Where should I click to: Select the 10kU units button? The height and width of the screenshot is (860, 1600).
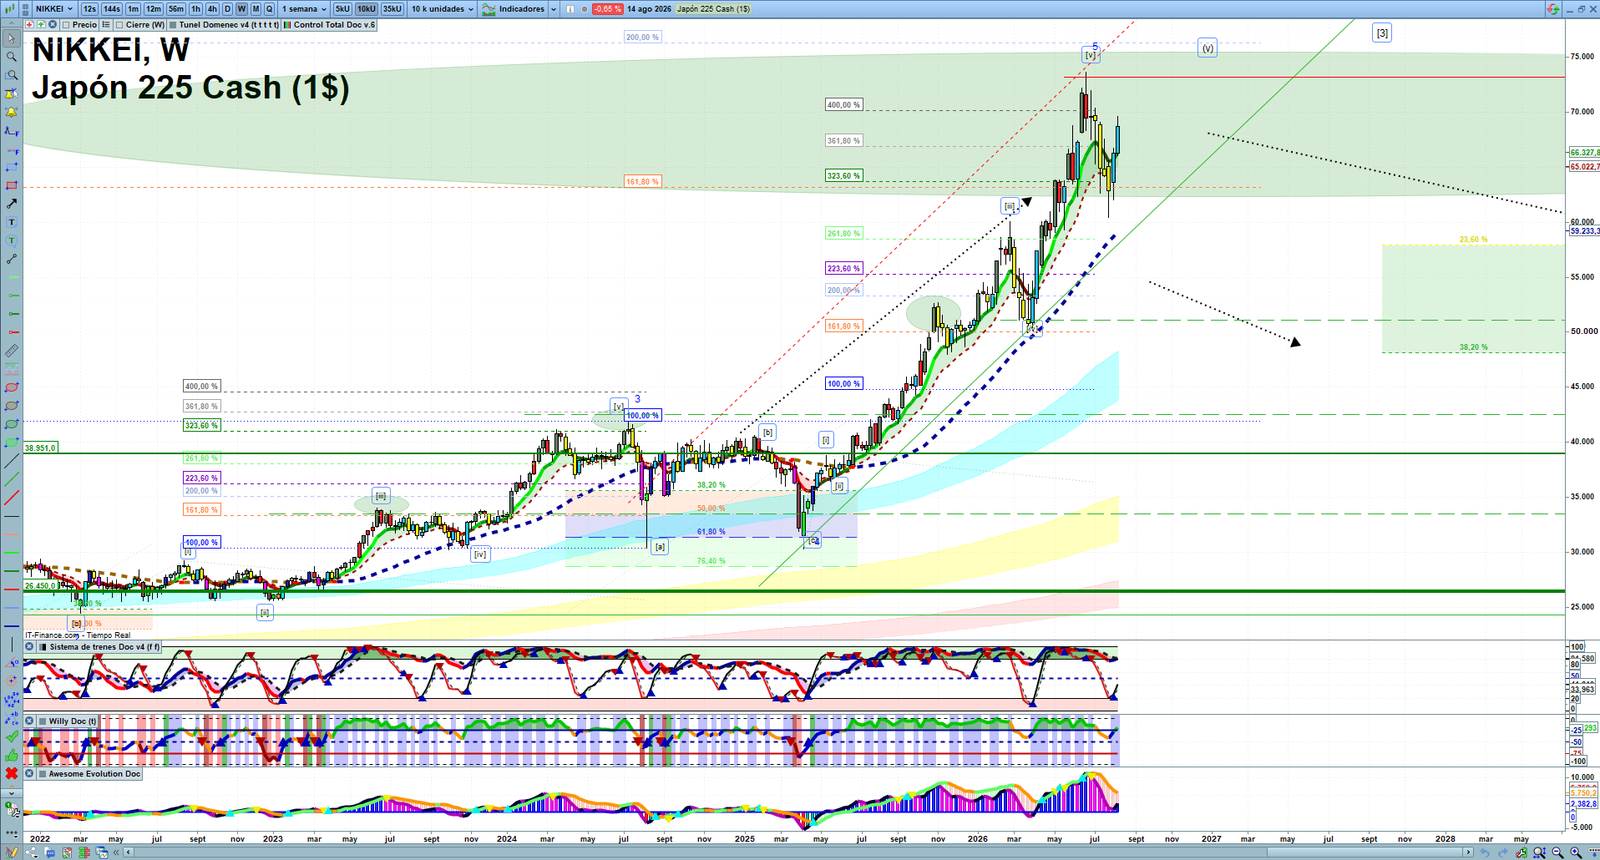(x=366, y=8)
